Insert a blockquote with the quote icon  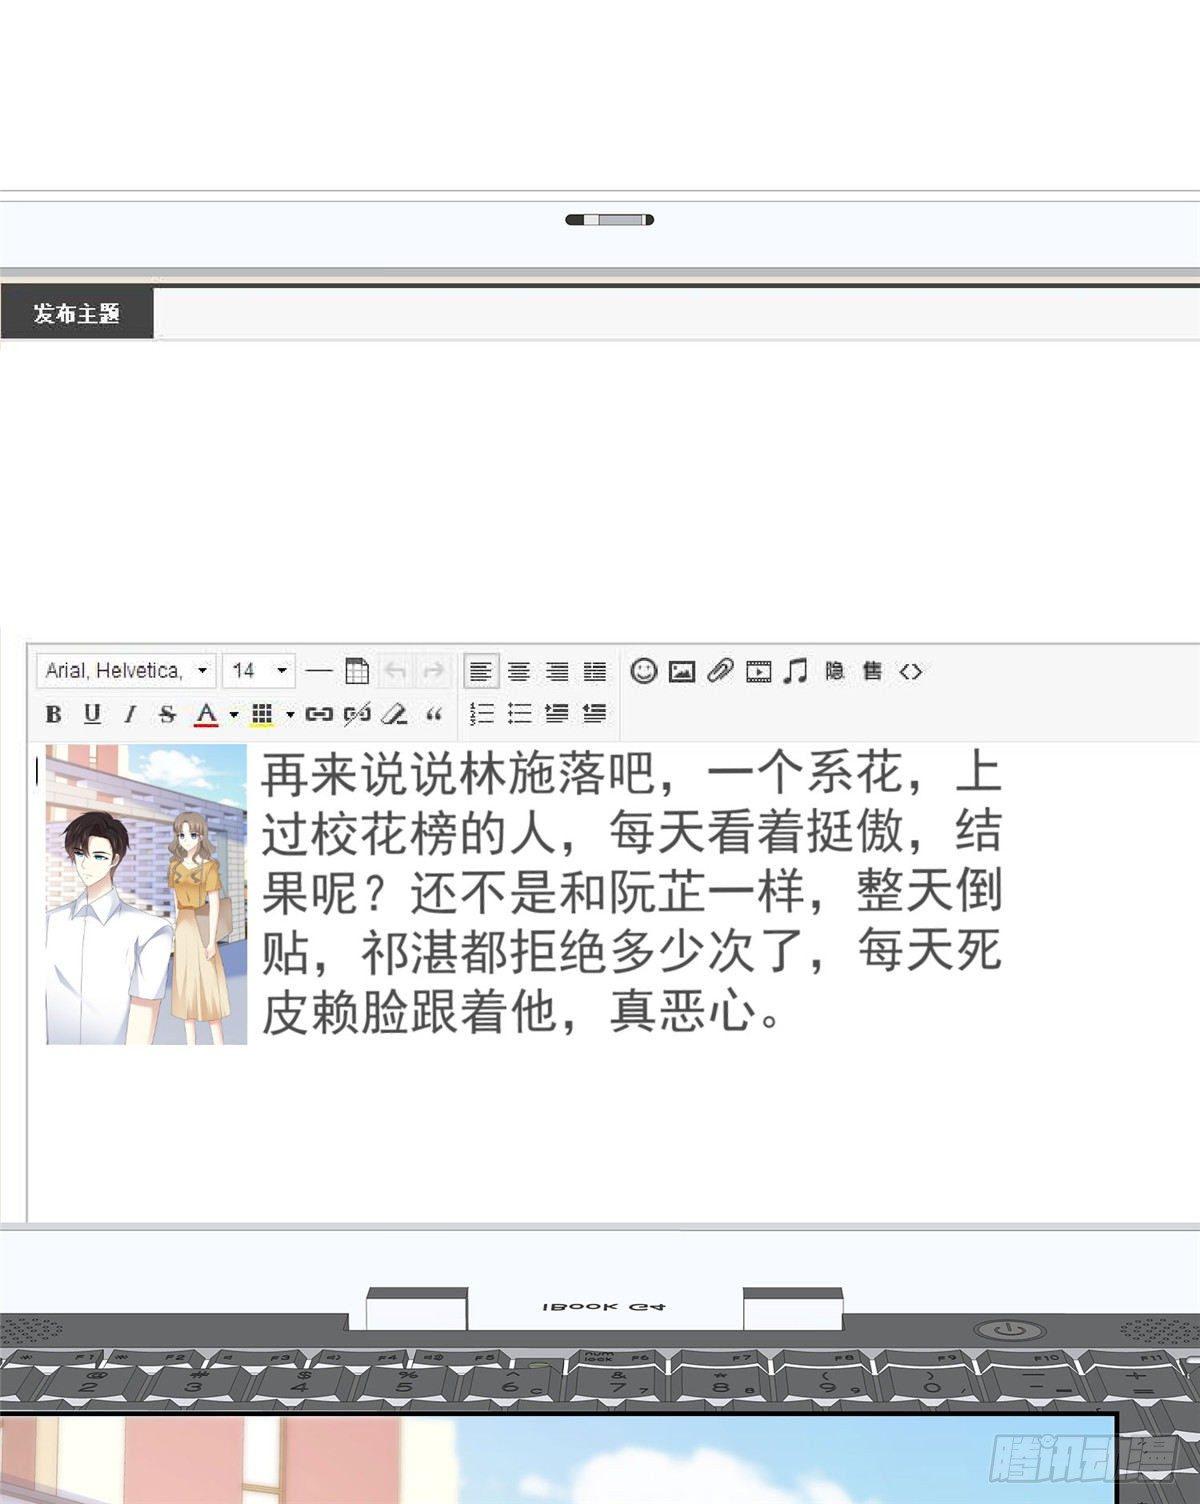point(434,714)
